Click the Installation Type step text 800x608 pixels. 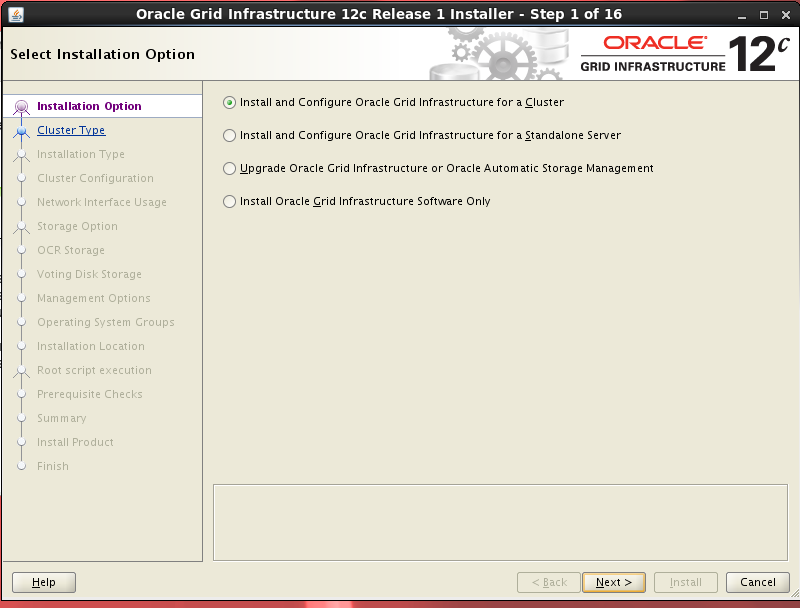(x=81, y=154)
